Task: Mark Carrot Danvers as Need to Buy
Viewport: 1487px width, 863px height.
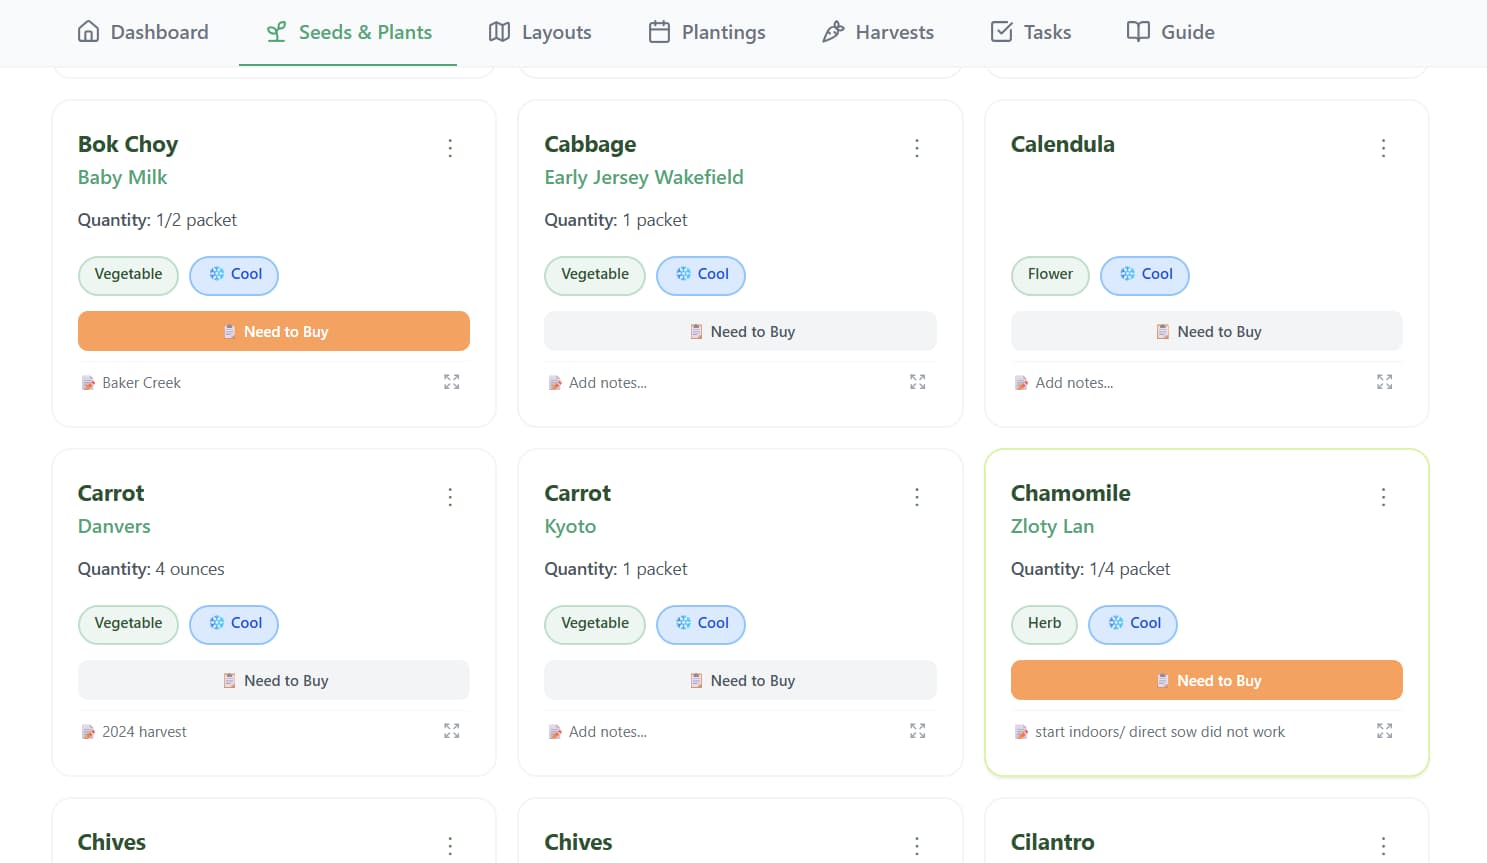Action: point(274,680)
